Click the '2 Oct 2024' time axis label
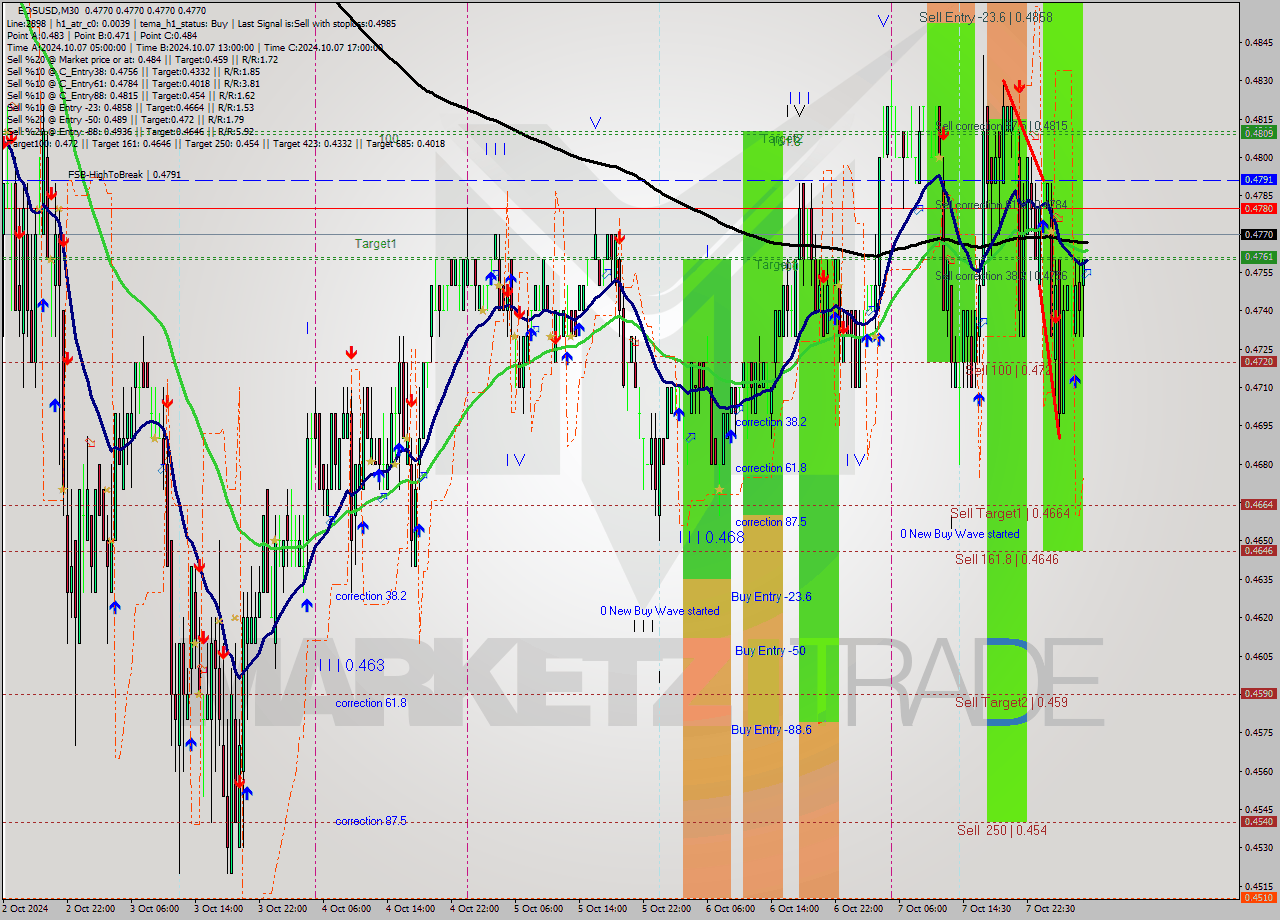This screenshot has width=1280, height=920. coord(26,909)
